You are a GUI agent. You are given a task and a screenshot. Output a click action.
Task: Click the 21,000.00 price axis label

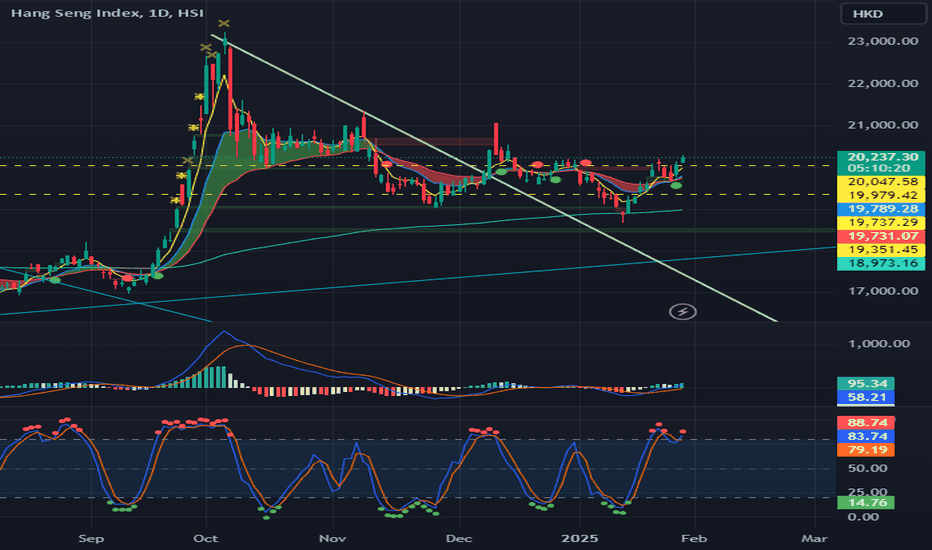(x=883, y=125)
